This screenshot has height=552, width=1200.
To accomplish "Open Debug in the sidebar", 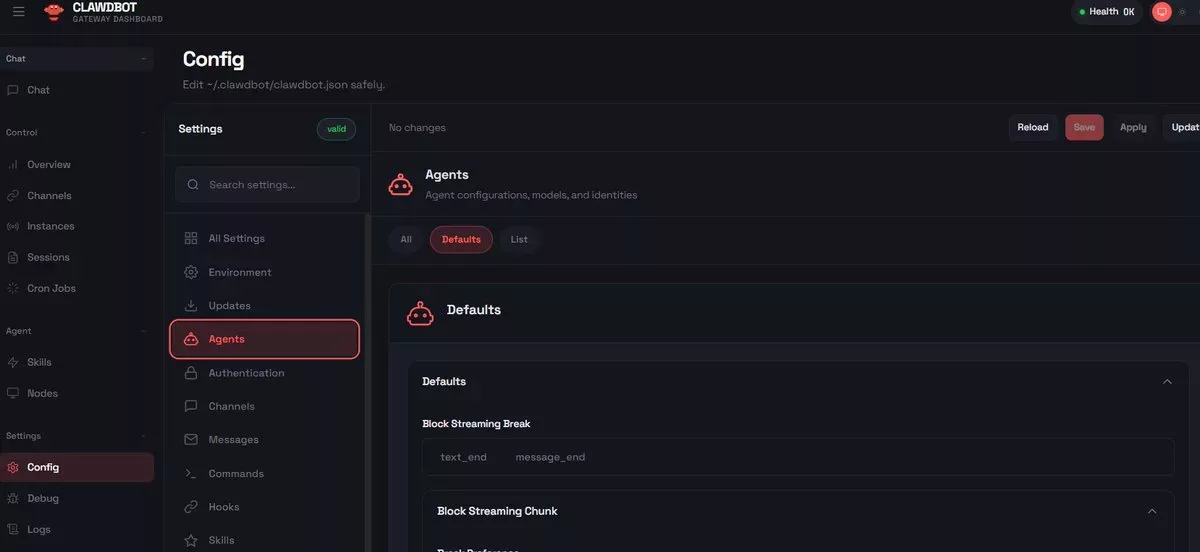I will coord(77,498).
